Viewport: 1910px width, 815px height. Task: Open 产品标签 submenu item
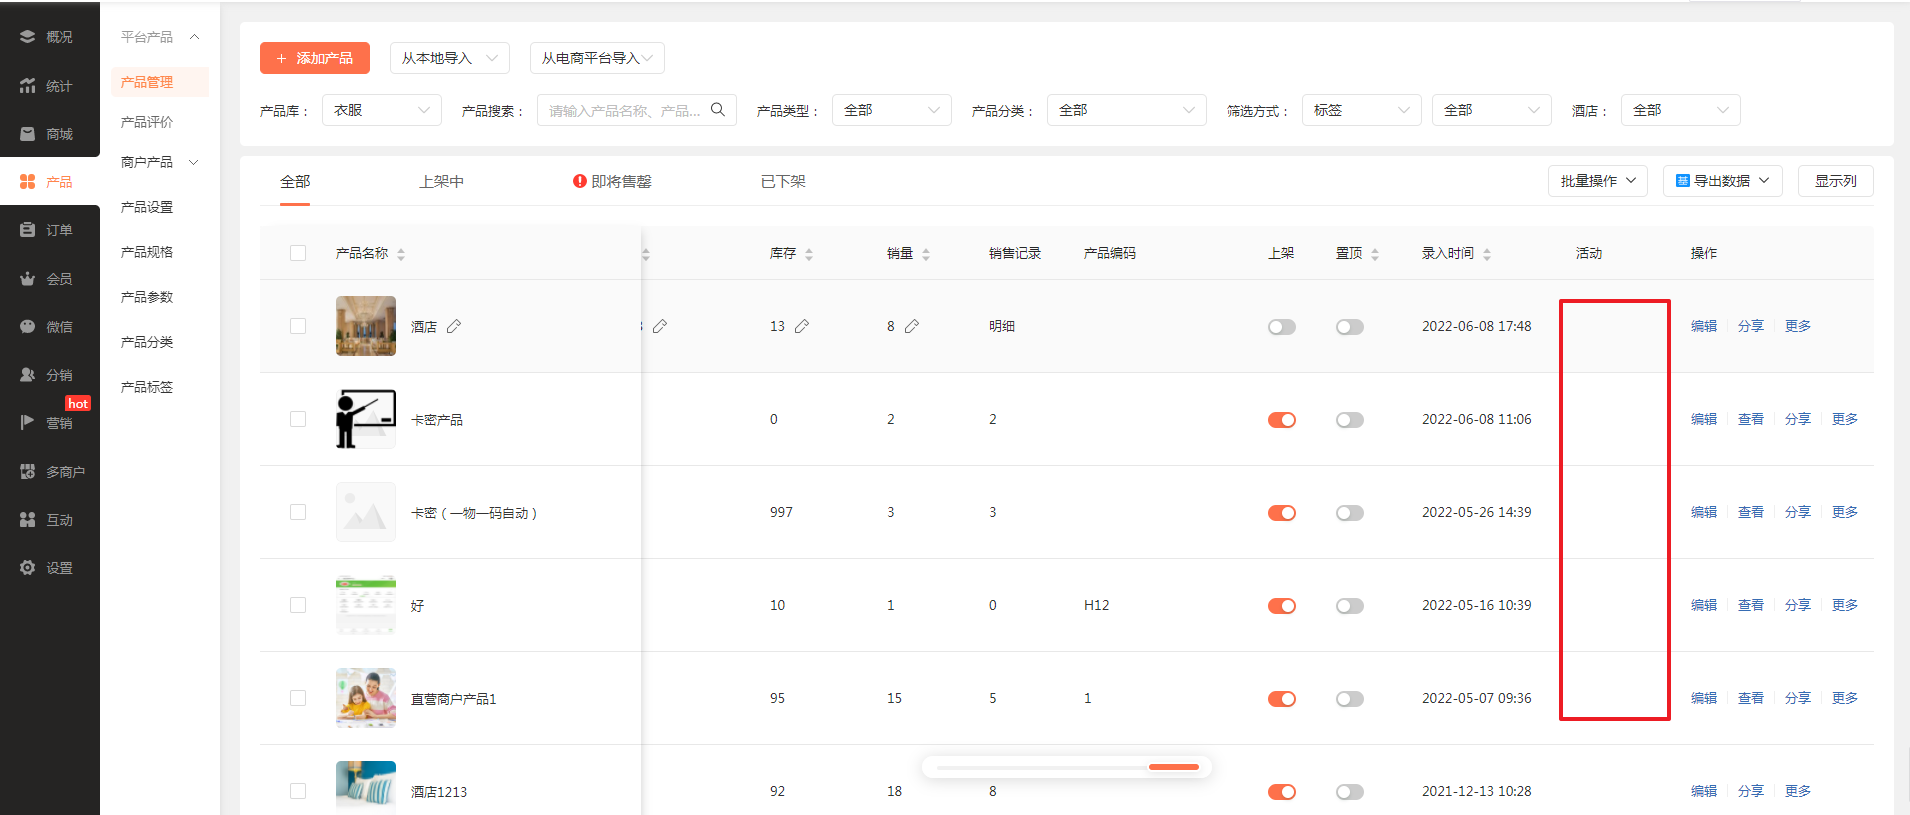coord(147,387)
